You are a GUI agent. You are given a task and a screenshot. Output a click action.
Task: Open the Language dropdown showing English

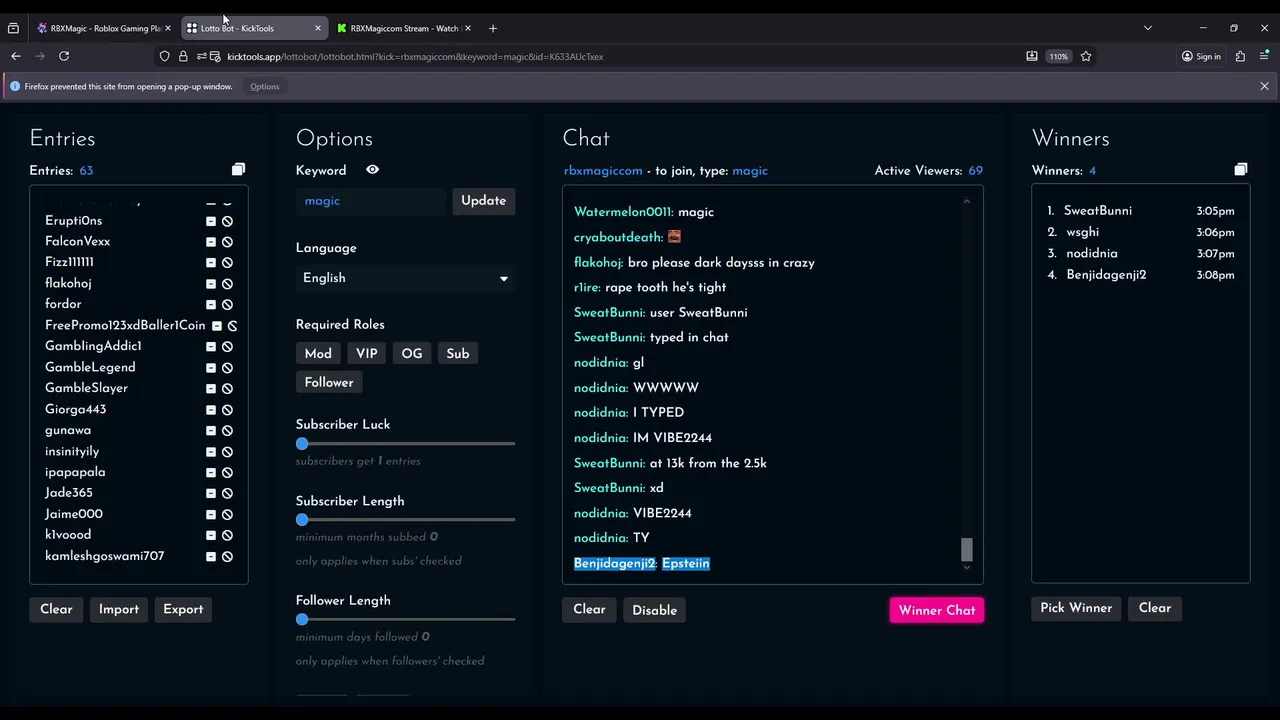[405, 278]
